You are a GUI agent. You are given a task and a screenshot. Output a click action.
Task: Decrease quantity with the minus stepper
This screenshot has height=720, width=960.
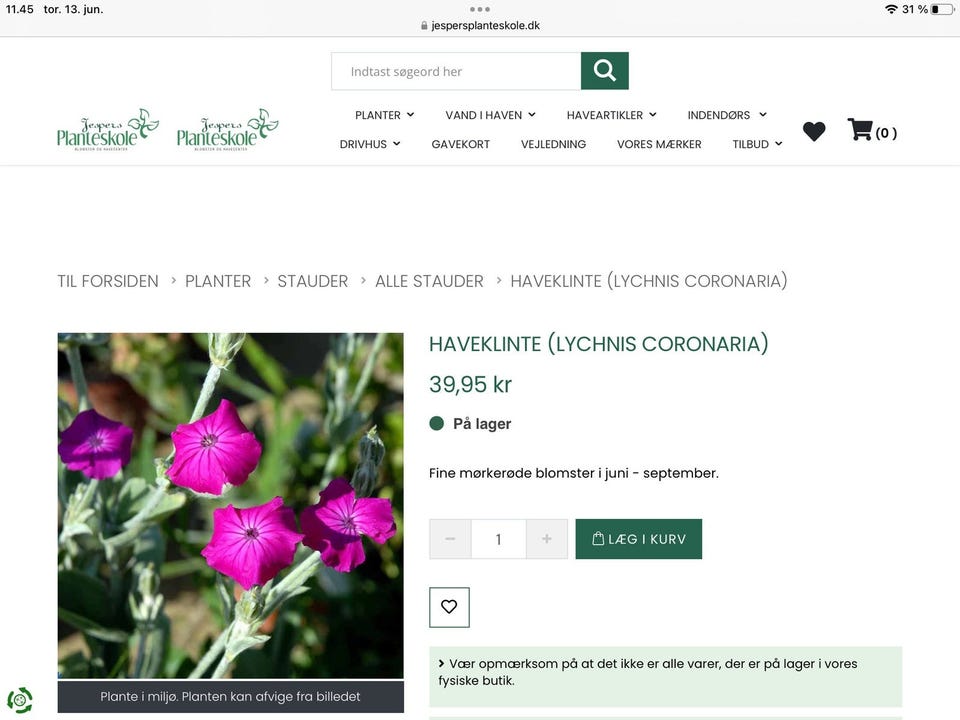pyautogui.click(x=449, y=538)
